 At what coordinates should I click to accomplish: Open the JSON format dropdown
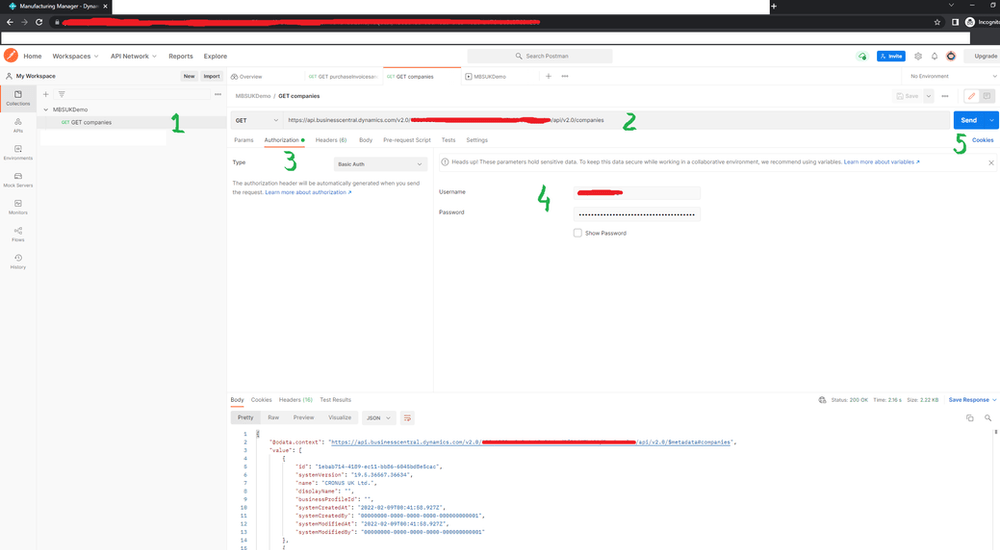pos(379,418)
